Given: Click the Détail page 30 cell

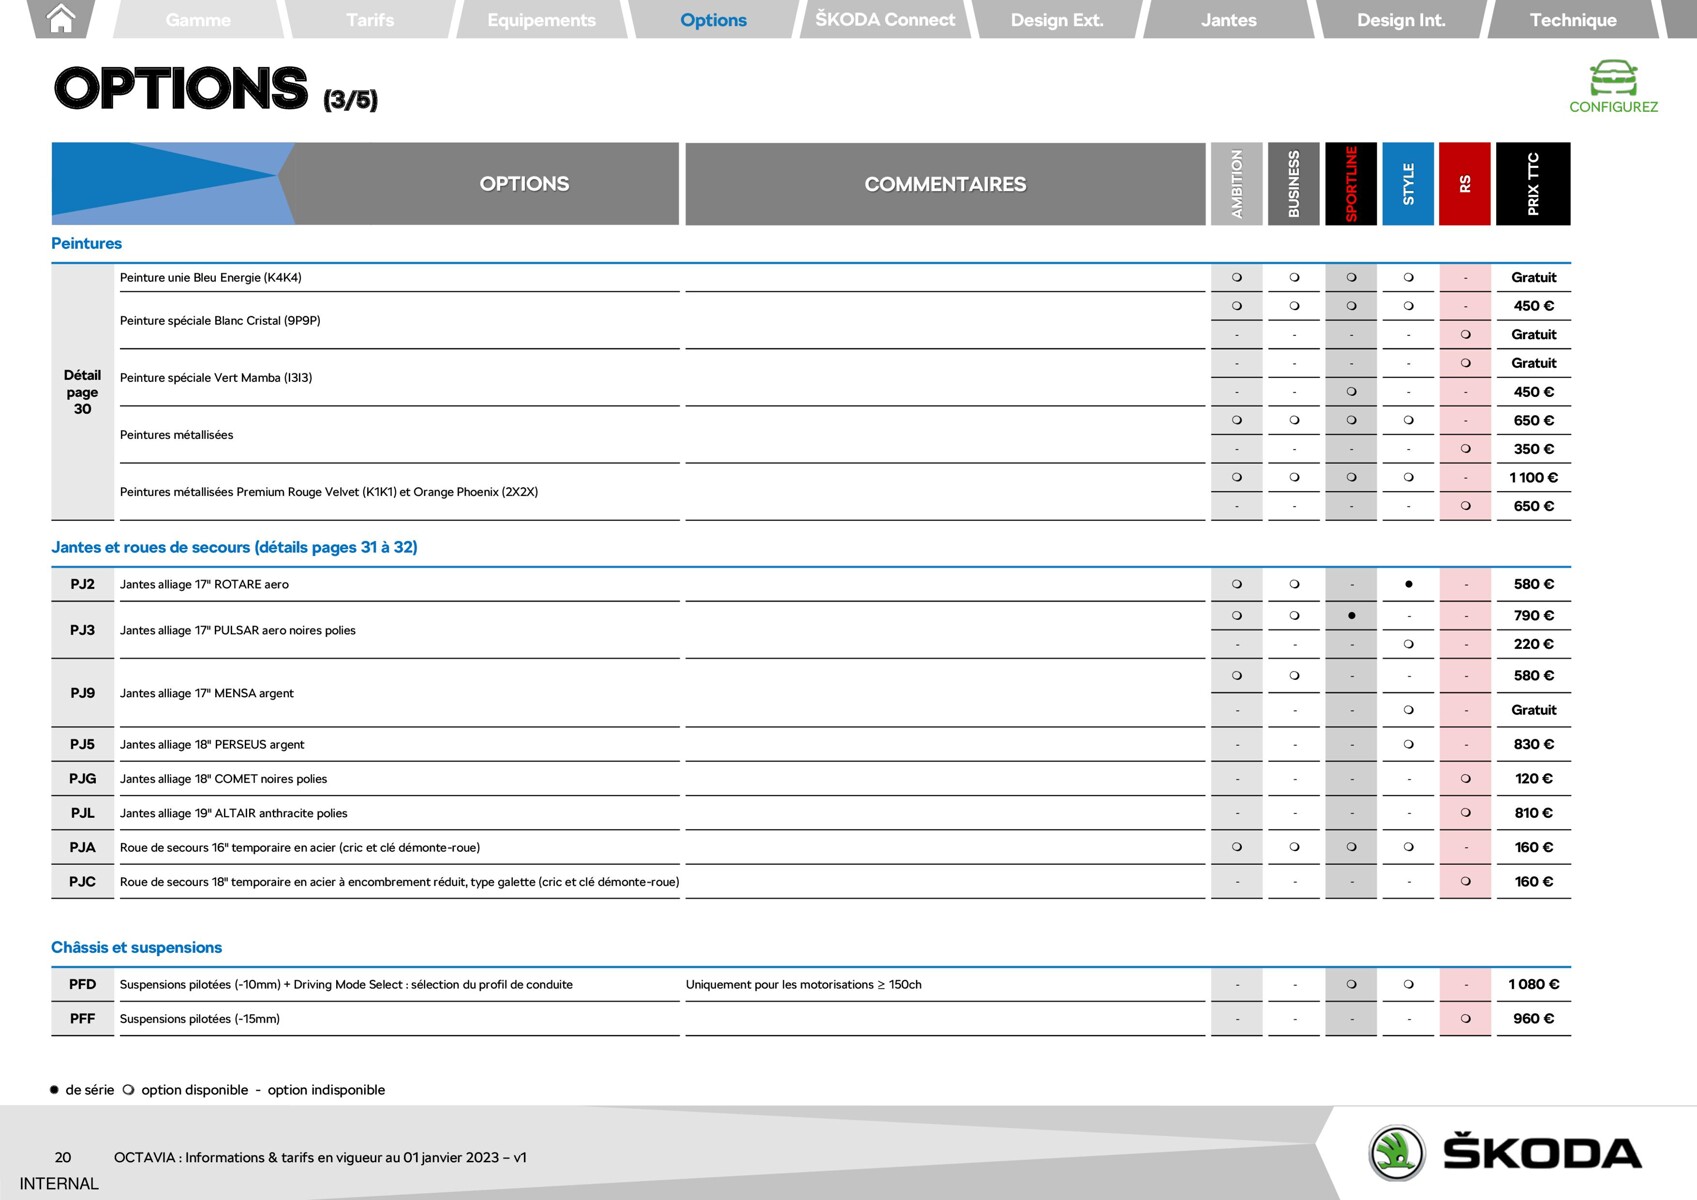Looking at the screenshot, I should pos(82,392).
